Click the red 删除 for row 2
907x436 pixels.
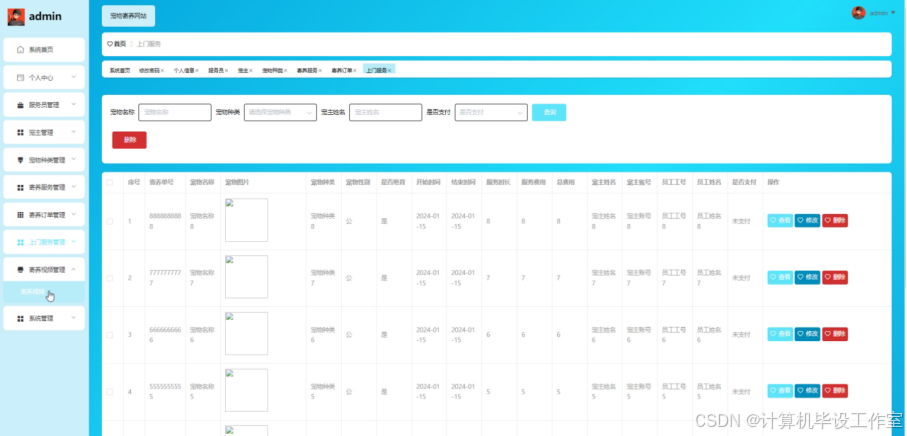[x=835, y=277]
